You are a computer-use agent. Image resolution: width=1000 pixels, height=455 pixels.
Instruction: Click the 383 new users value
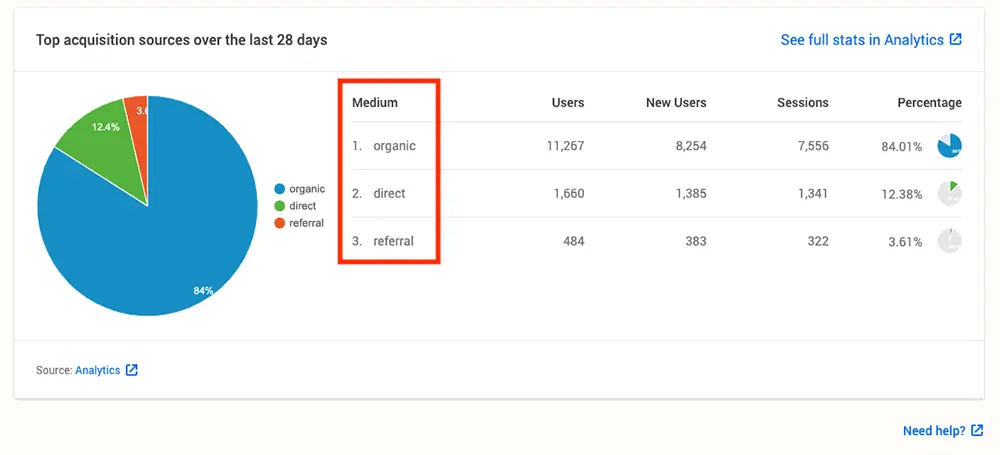[x=696, y=241]
